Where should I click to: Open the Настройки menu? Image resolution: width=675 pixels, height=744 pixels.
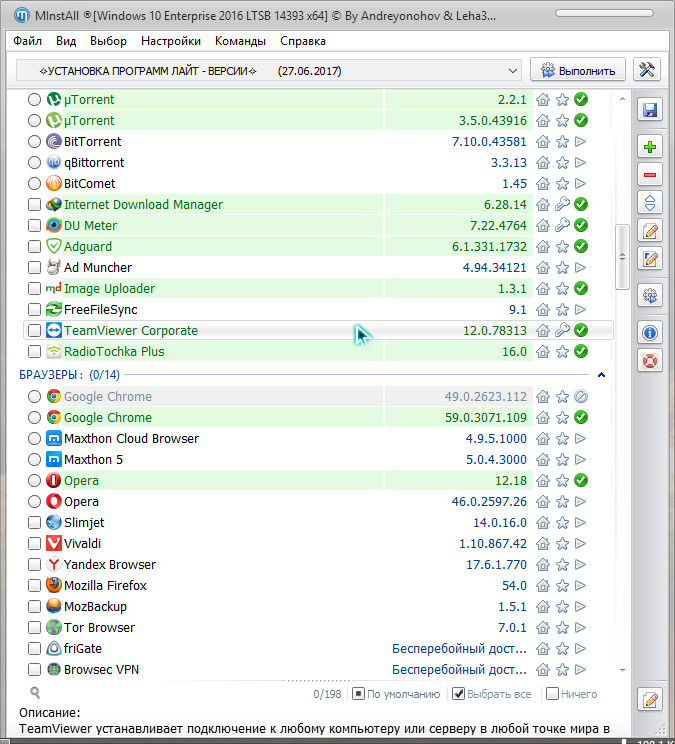click(x=171, y=41)
